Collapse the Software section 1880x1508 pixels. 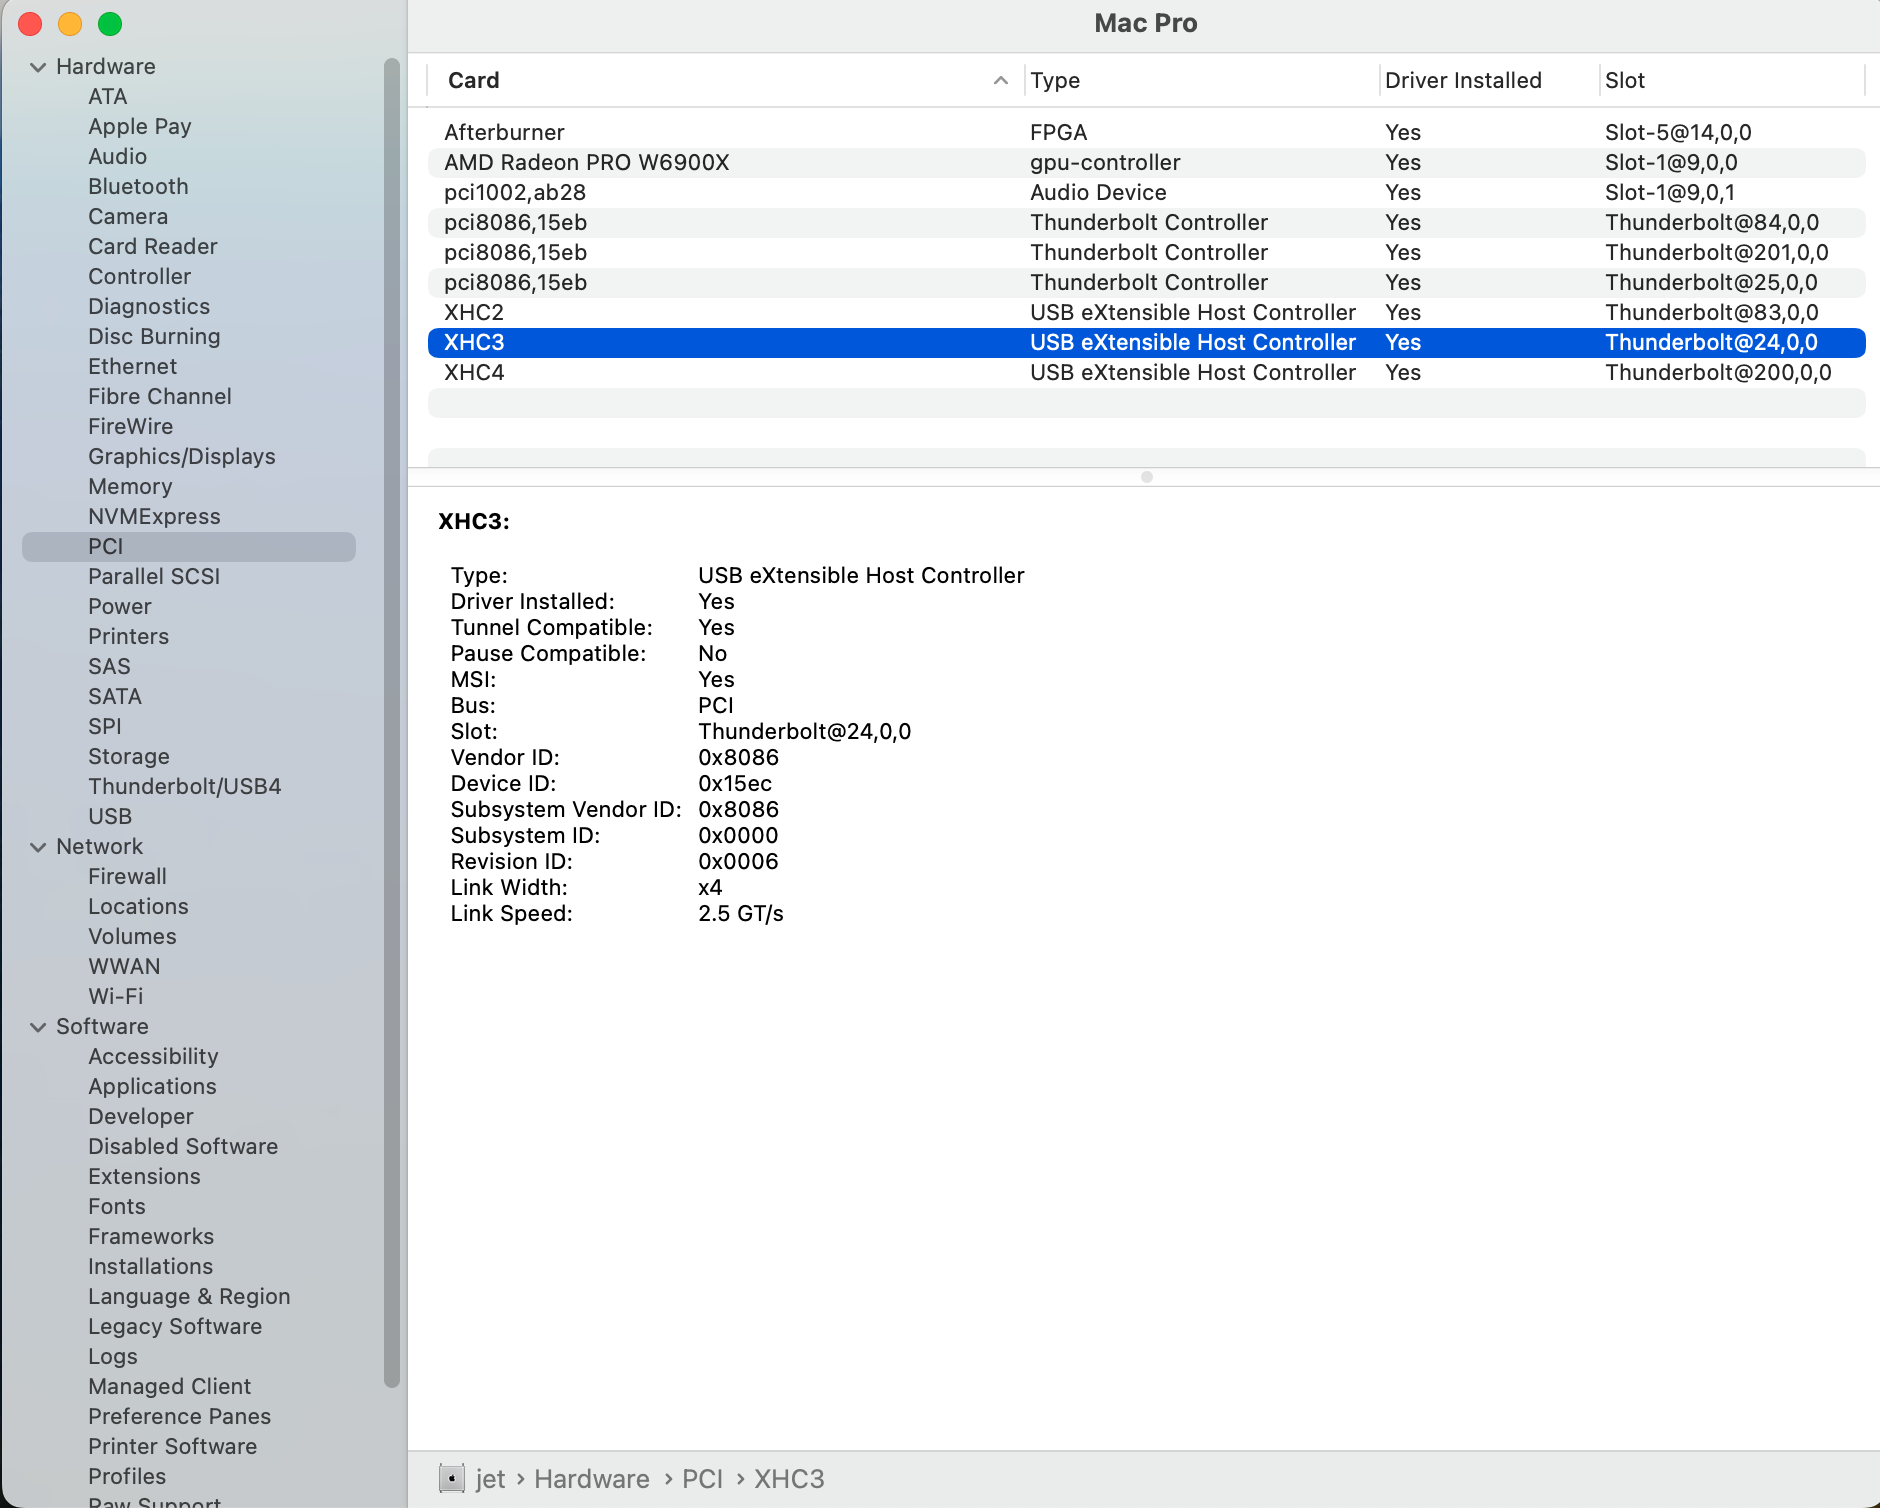pyautogui.click(x=38, y=1027)
